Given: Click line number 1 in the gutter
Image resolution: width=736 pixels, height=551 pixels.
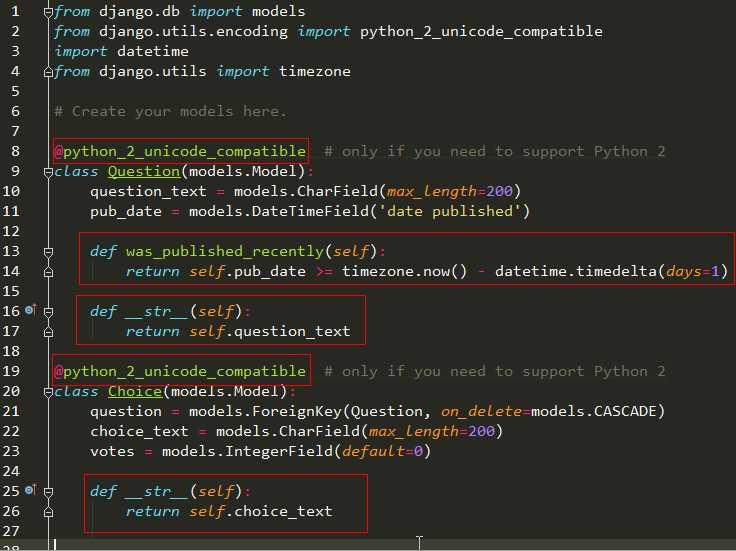Looking at the screenshot, I should (15, 11).
